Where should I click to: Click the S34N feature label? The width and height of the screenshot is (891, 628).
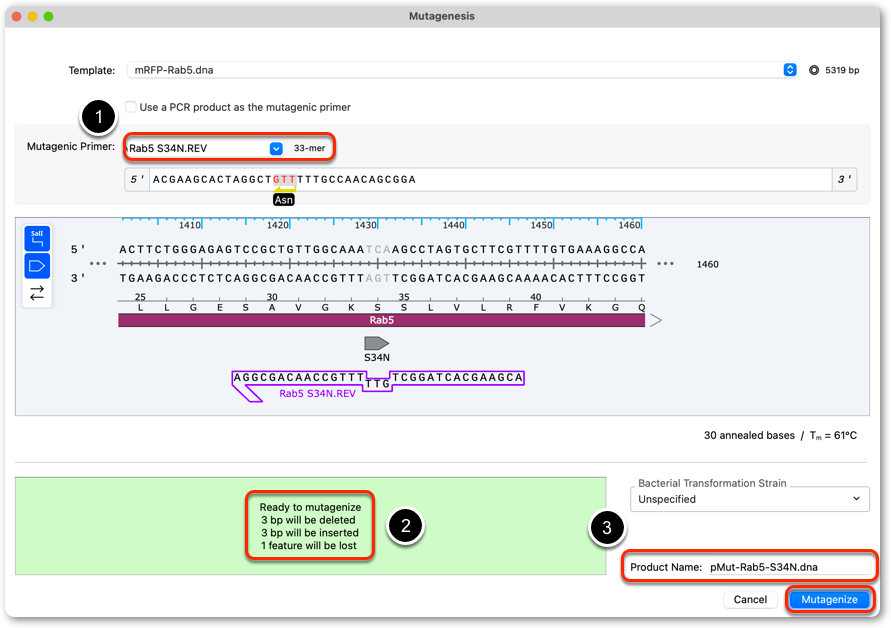[377, 357]
